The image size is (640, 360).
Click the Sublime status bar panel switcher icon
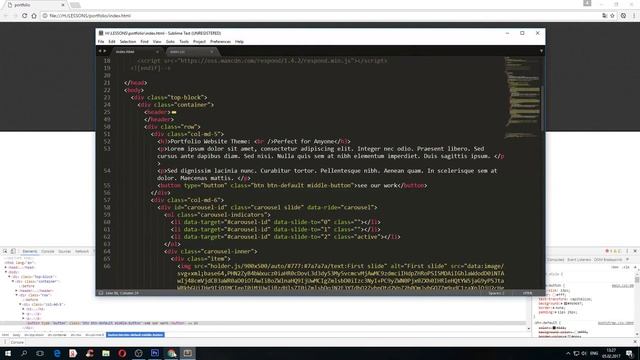tap(101, 293)
